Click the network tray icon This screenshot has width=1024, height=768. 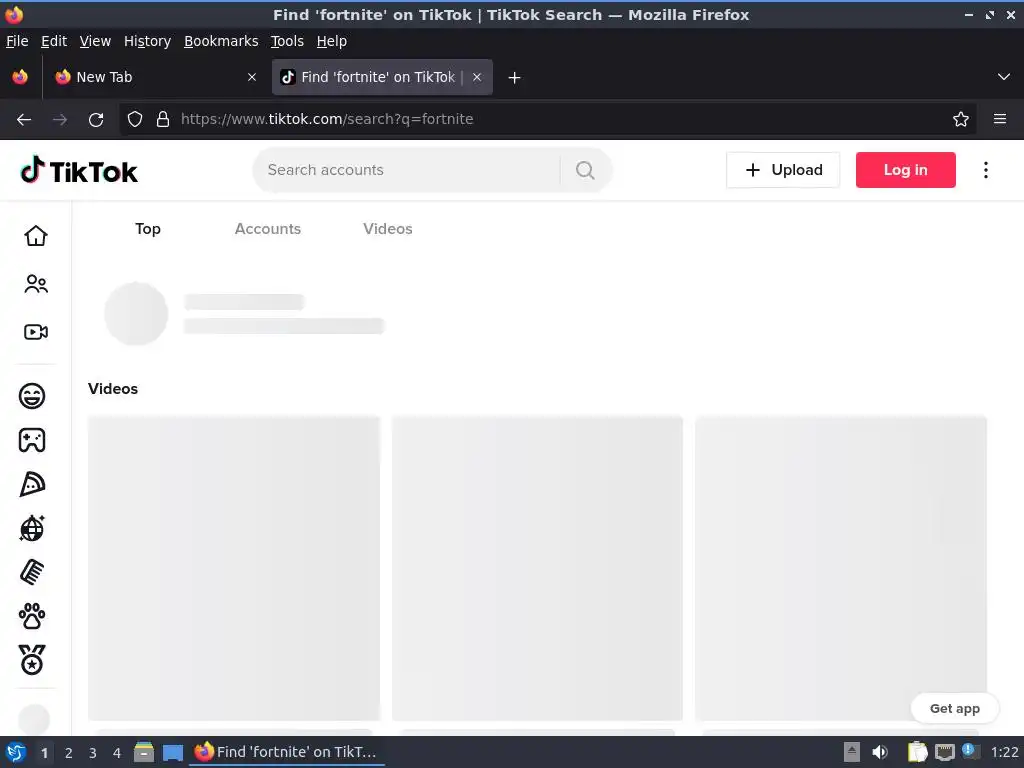944,752
